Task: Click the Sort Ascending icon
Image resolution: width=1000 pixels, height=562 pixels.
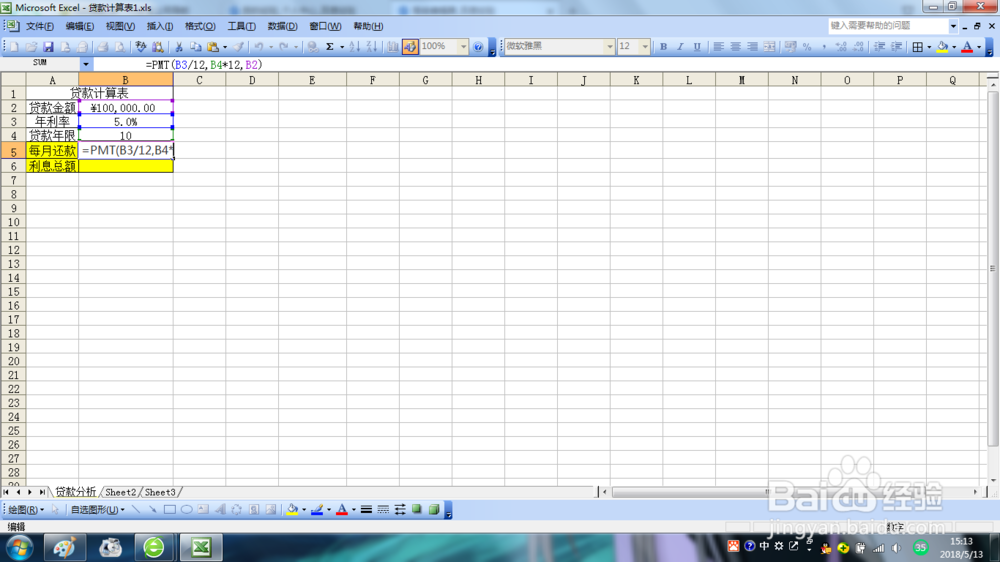Action: click(x=355, y=47)
